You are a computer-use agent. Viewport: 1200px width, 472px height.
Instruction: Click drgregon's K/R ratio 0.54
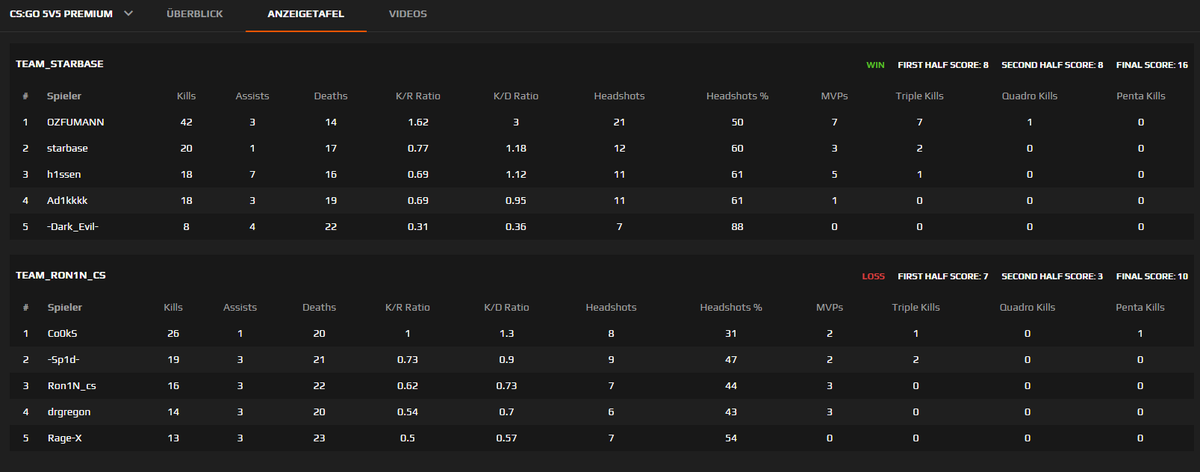pyautogui.click(x=406, y=411)
